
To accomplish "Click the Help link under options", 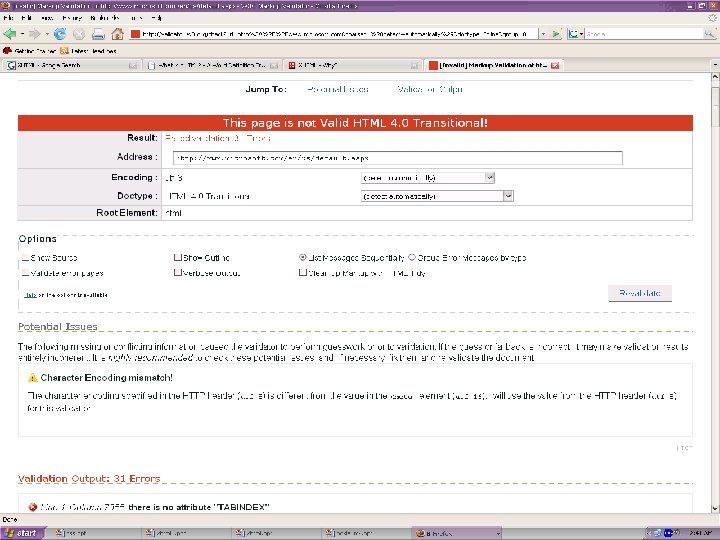I will click(30, 295).
